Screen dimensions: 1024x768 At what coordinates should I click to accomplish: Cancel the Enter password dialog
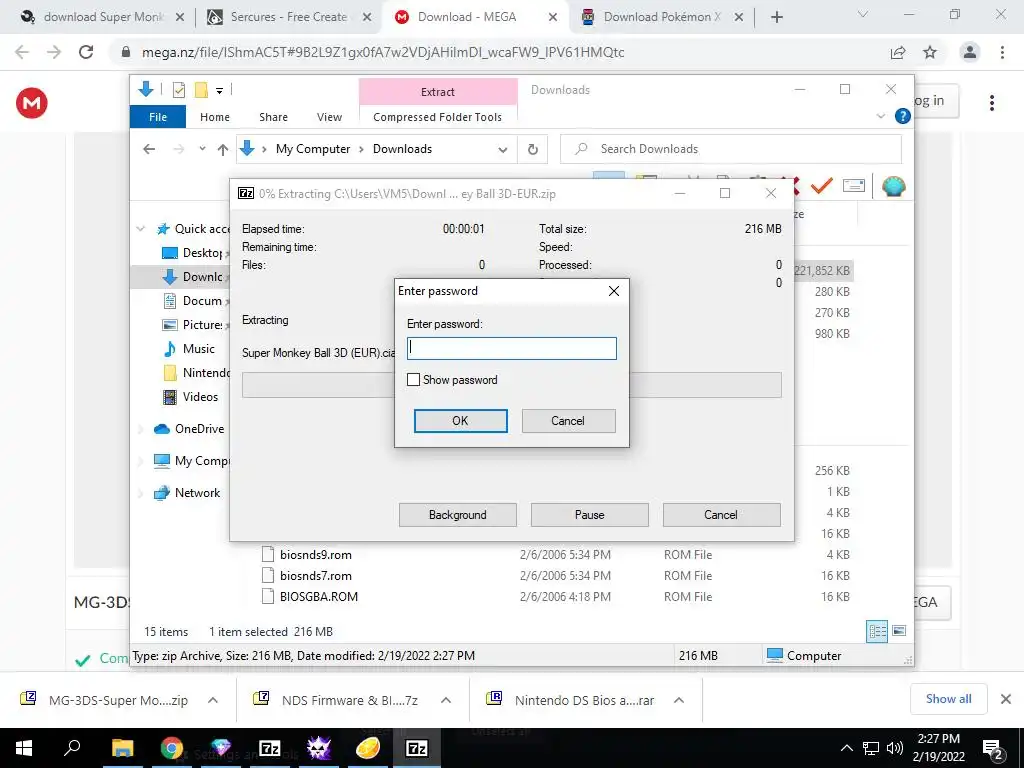pyautogui.click(x=568, y=421)
